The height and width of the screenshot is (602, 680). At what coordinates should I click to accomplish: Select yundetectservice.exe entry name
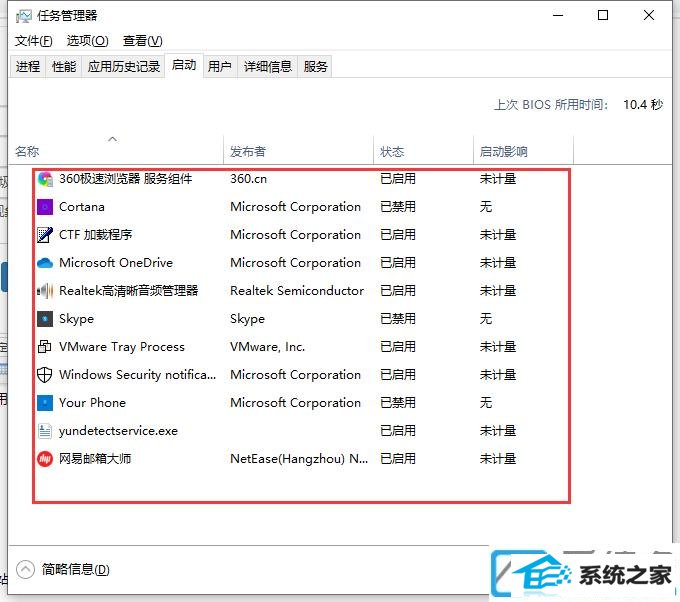pos(118,431)
